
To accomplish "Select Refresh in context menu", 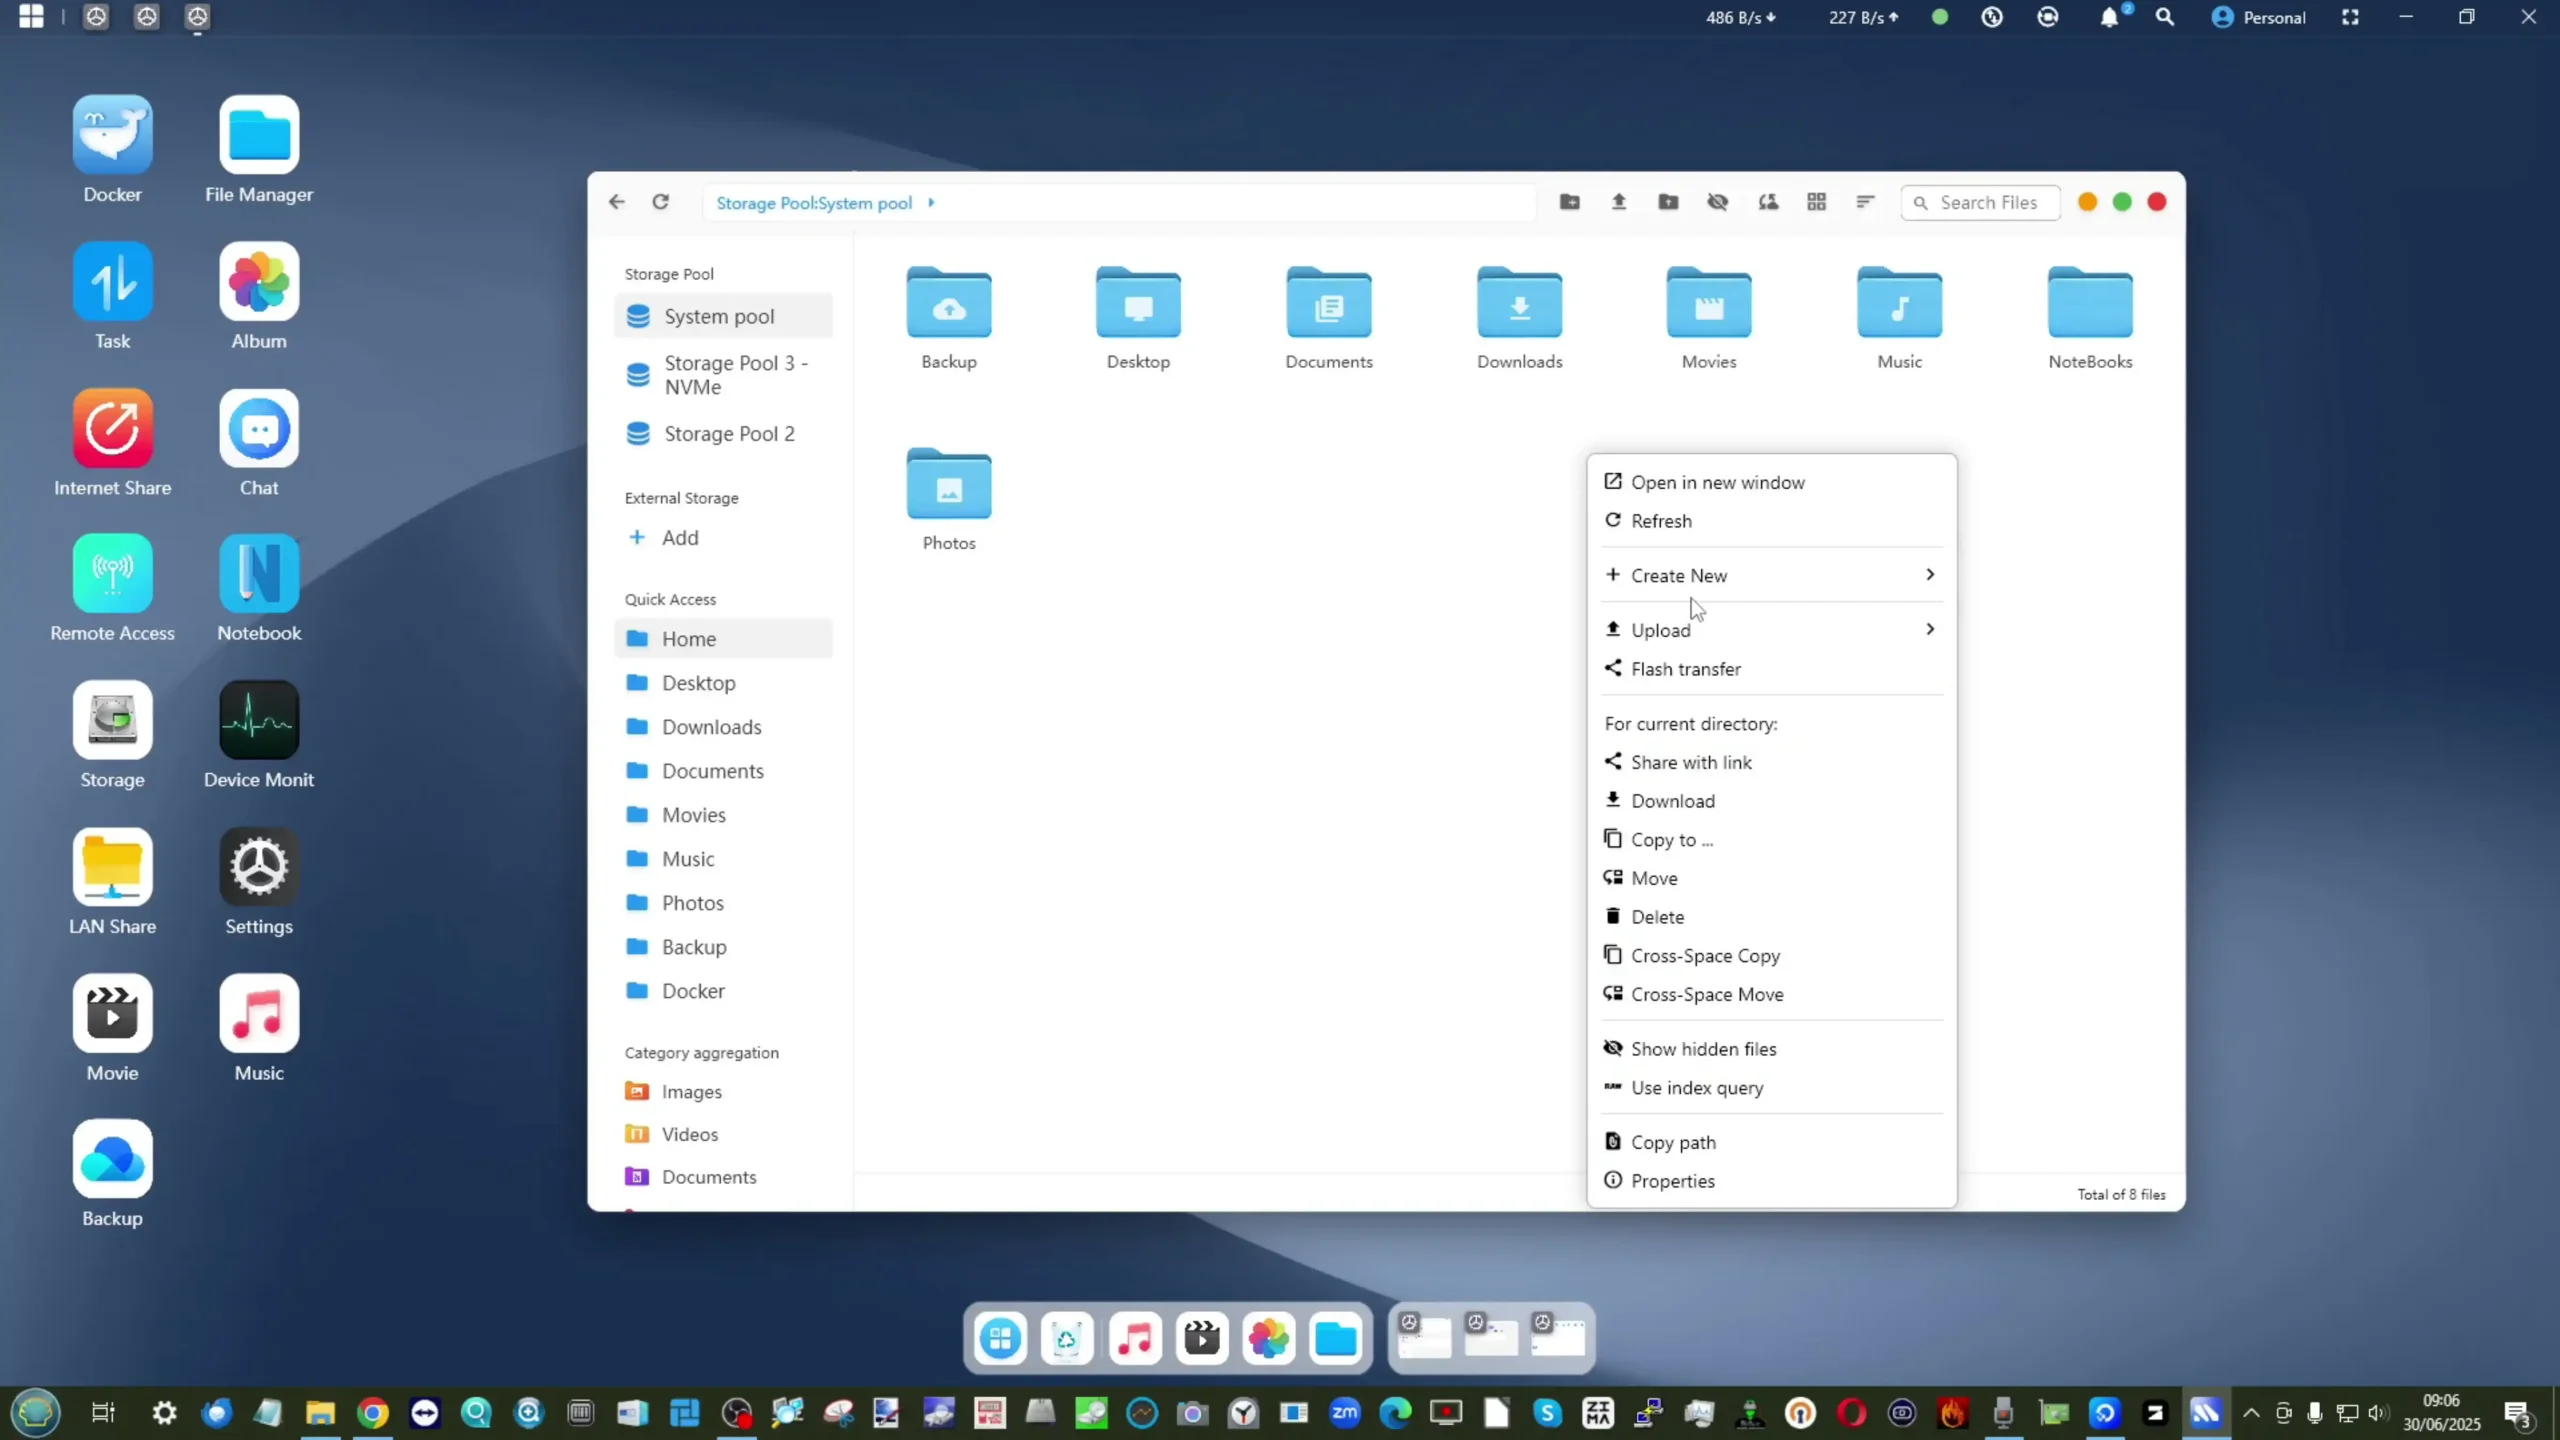I will pyautogui.click(x=1772, y=521).
